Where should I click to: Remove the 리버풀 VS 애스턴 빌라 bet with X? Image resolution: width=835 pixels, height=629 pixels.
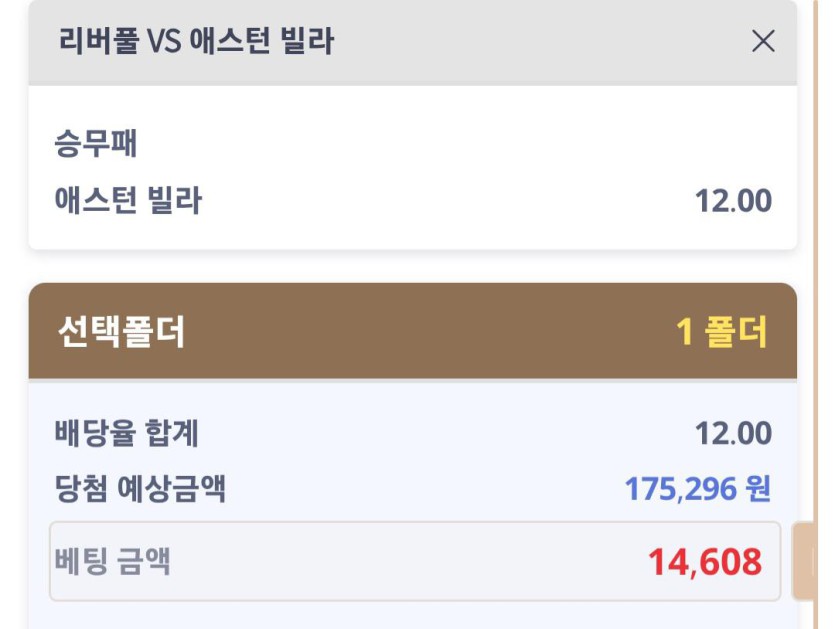[x=763, y=41]
